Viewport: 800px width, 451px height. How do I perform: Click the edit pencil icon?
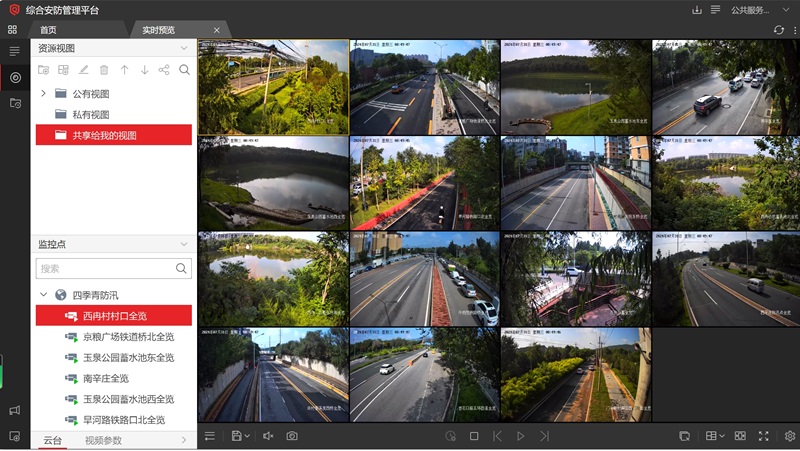(84, 70)
